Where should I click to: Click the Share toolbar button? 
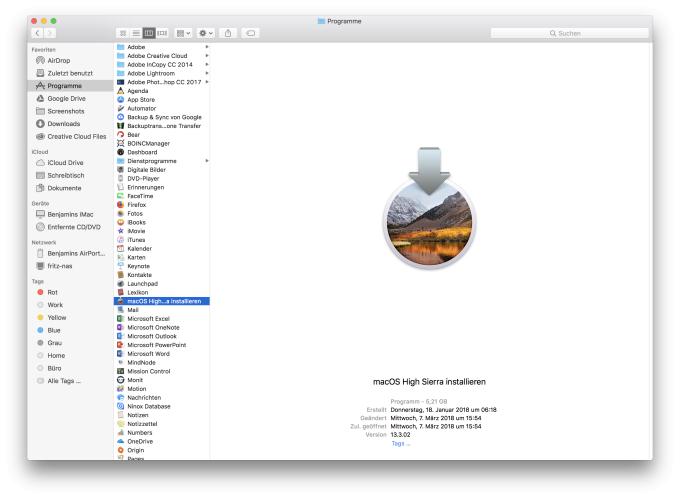tap(228, 33)
